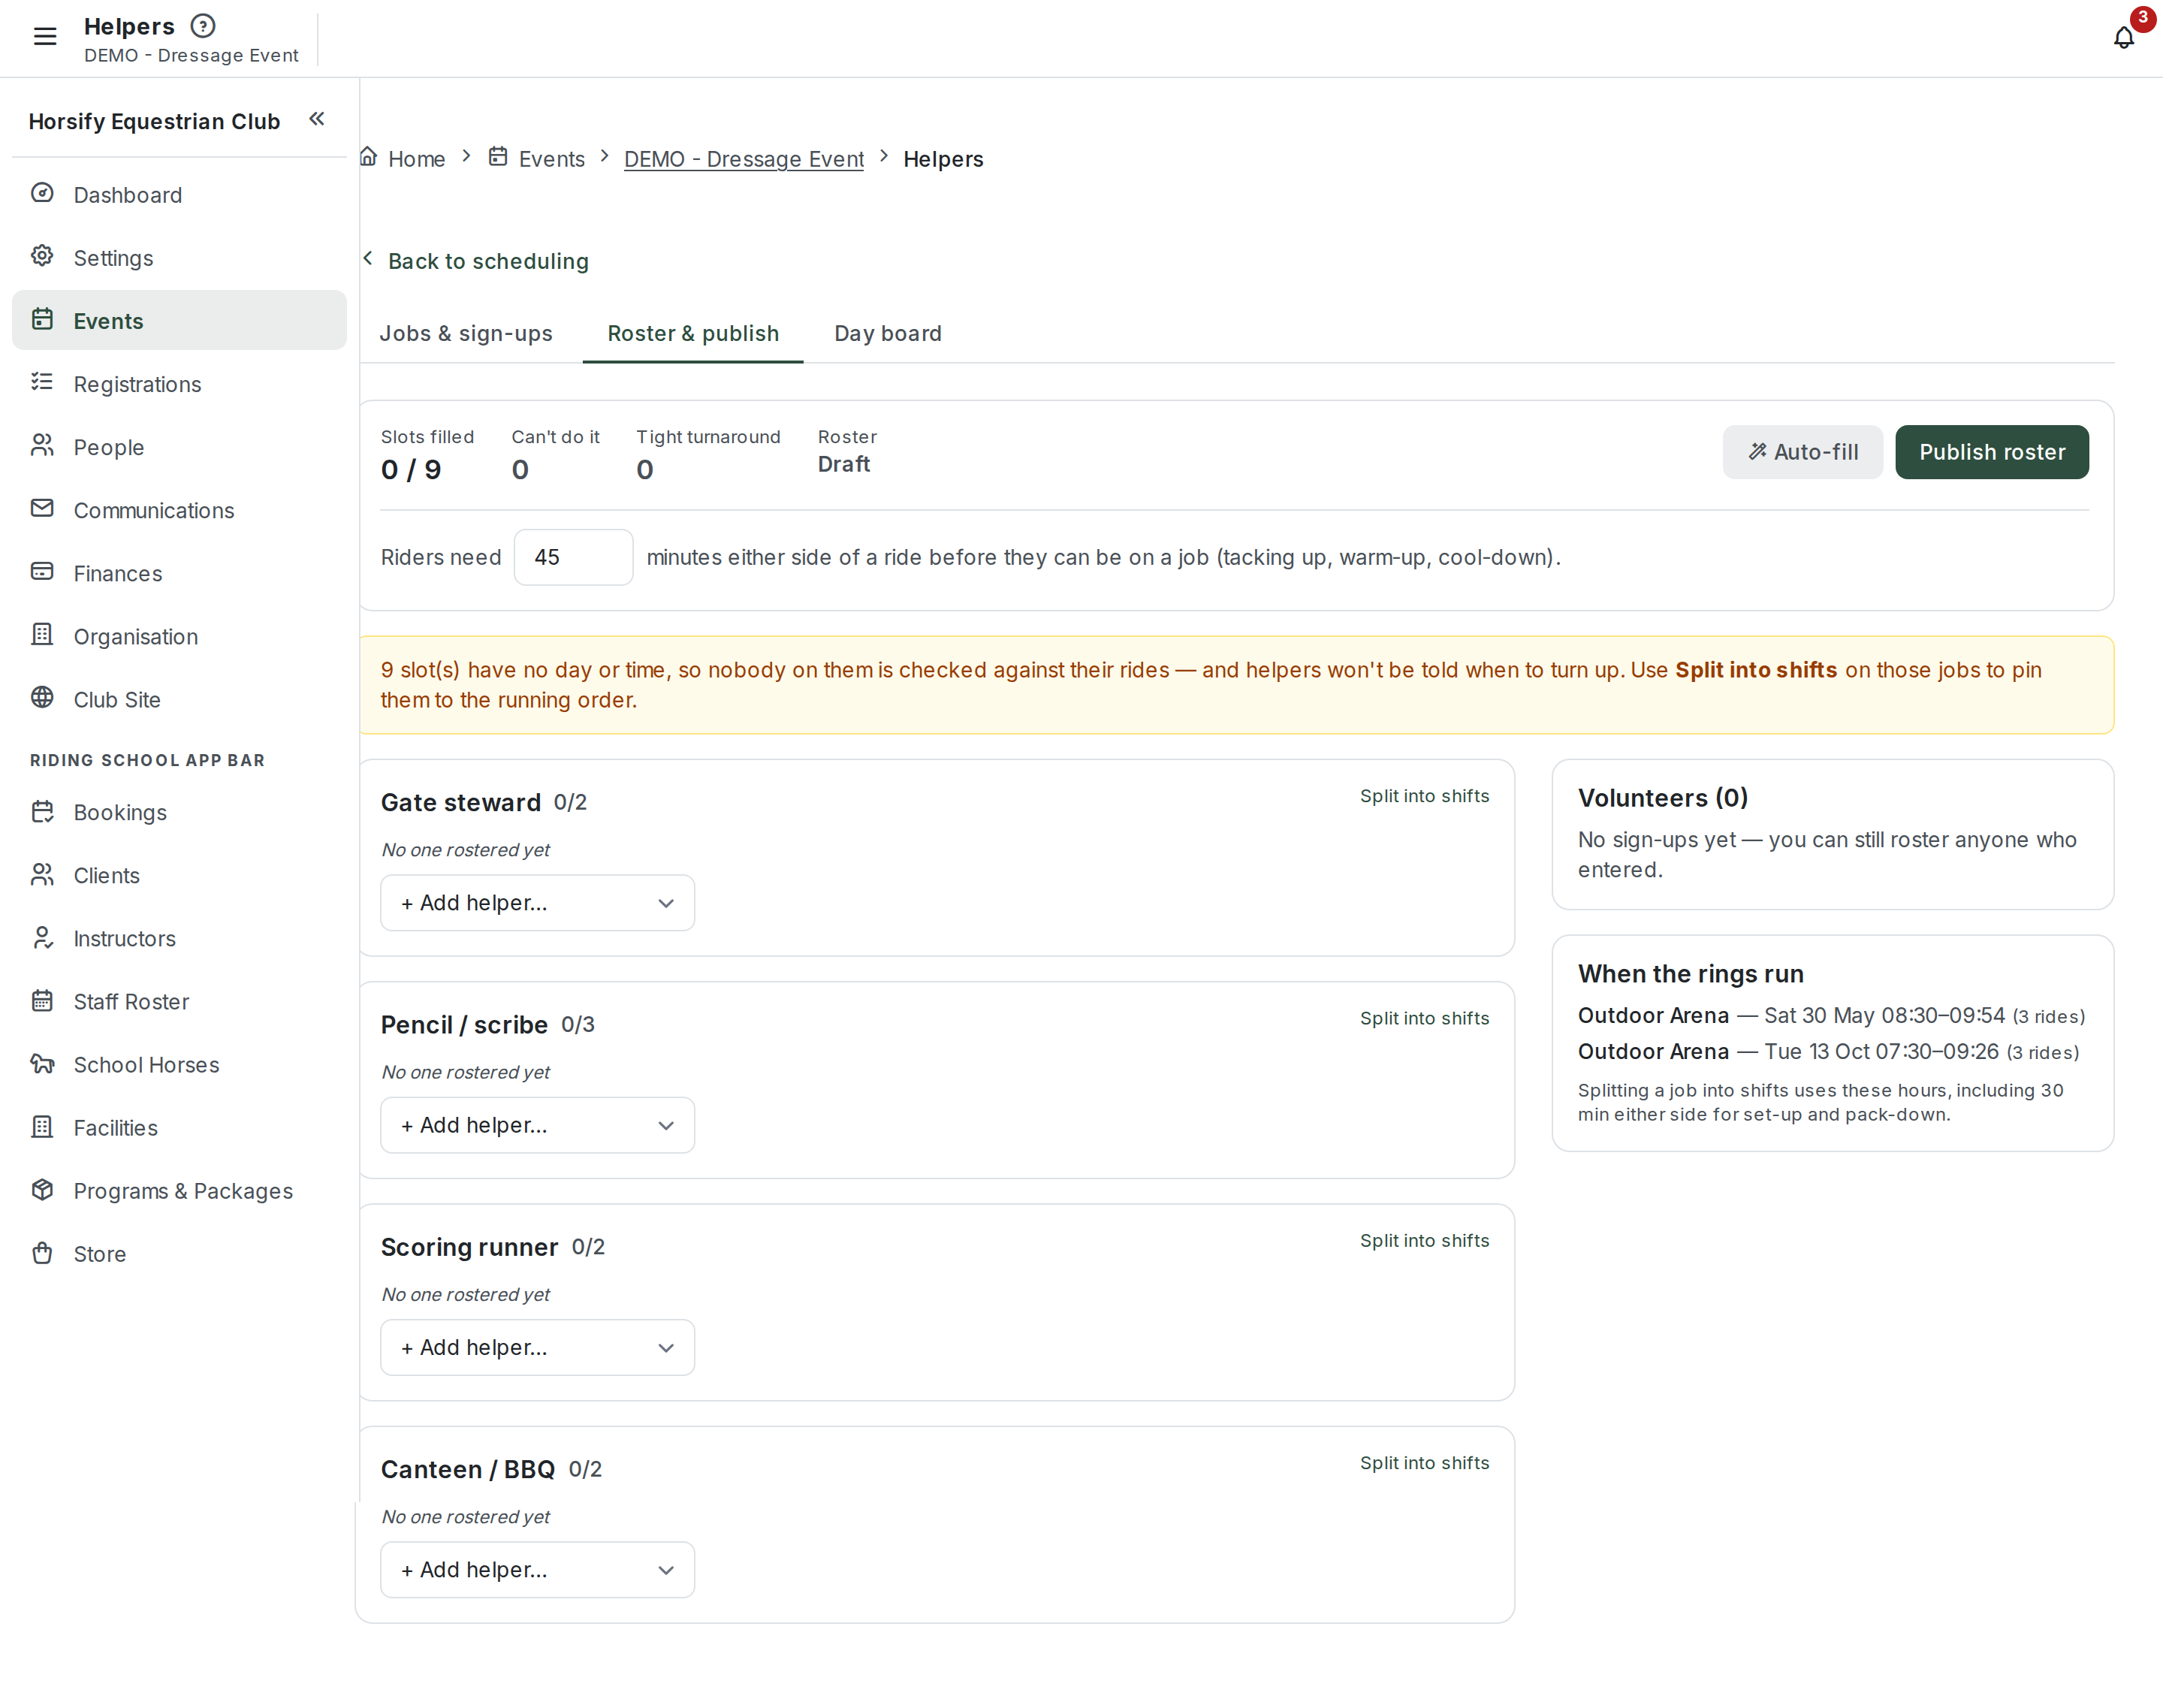
Task: Open DEMO - Dressage Event breadcrumb link
Action: (744, 159)
